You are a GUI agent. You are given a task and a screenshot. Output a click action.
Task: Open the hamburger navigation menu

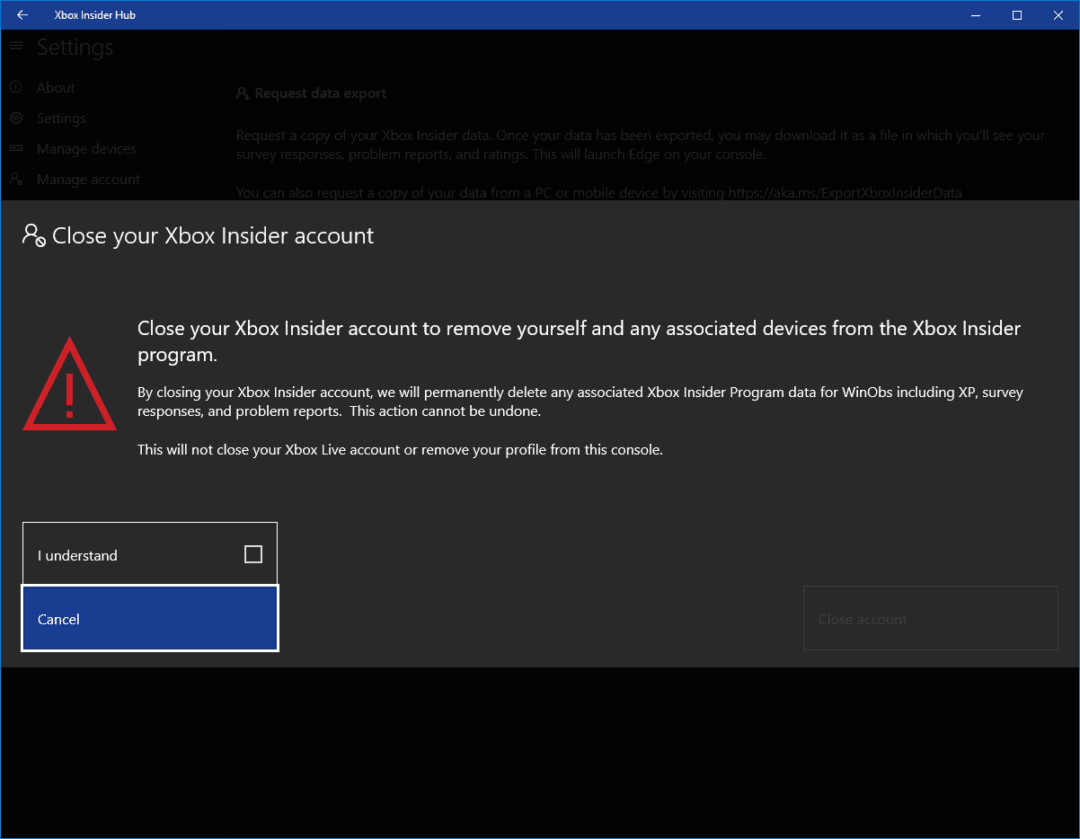tap(17, 46)
